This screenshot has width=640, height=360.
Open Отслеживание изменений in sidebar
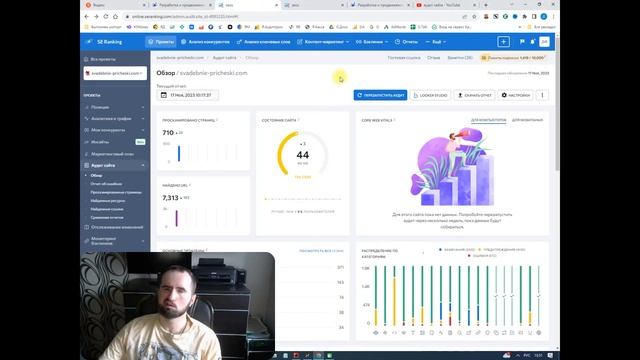(x=115, y=227)
